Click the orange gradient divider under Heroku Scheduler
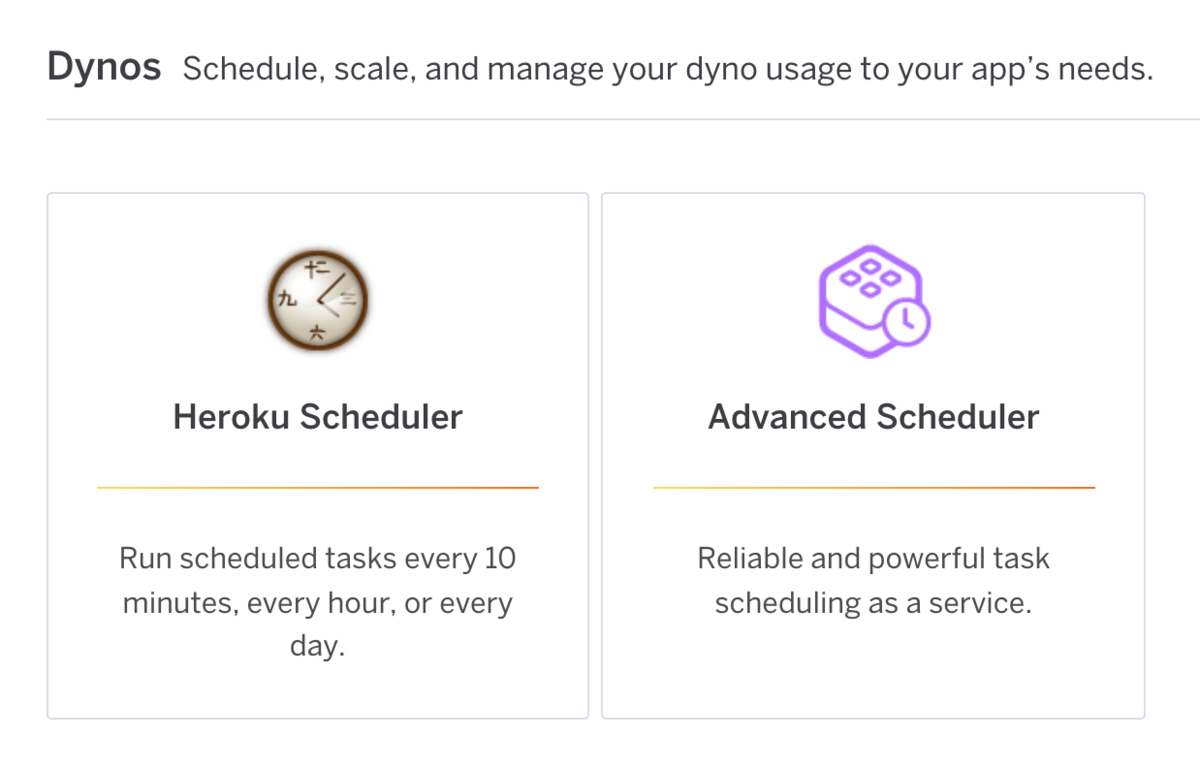This screenshot has width=1200, height=770. click(317, 488)
